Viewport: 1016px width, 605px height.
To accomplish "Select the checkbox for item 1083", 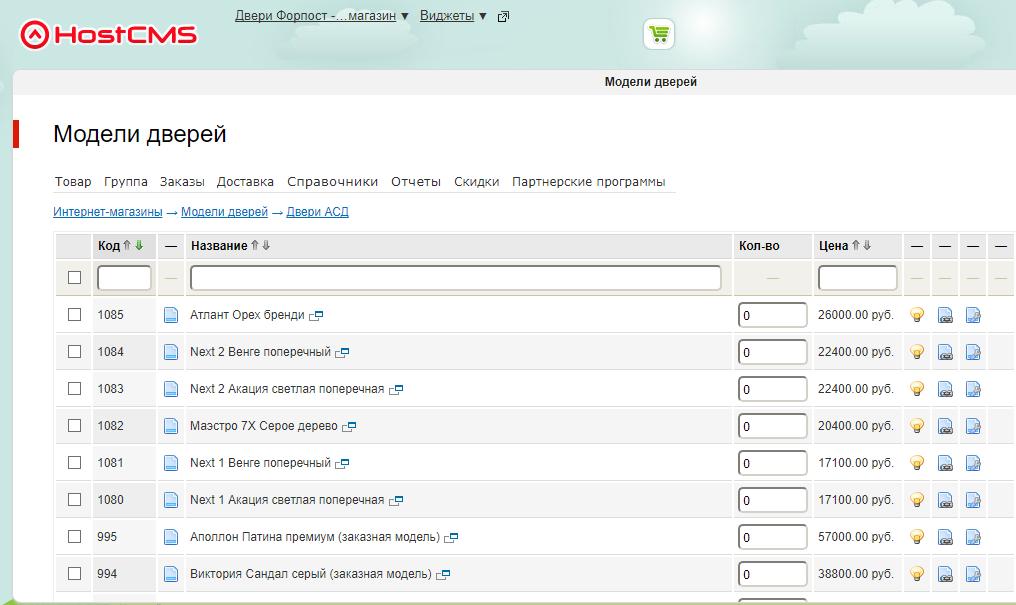I will click(x=75, y=388).
